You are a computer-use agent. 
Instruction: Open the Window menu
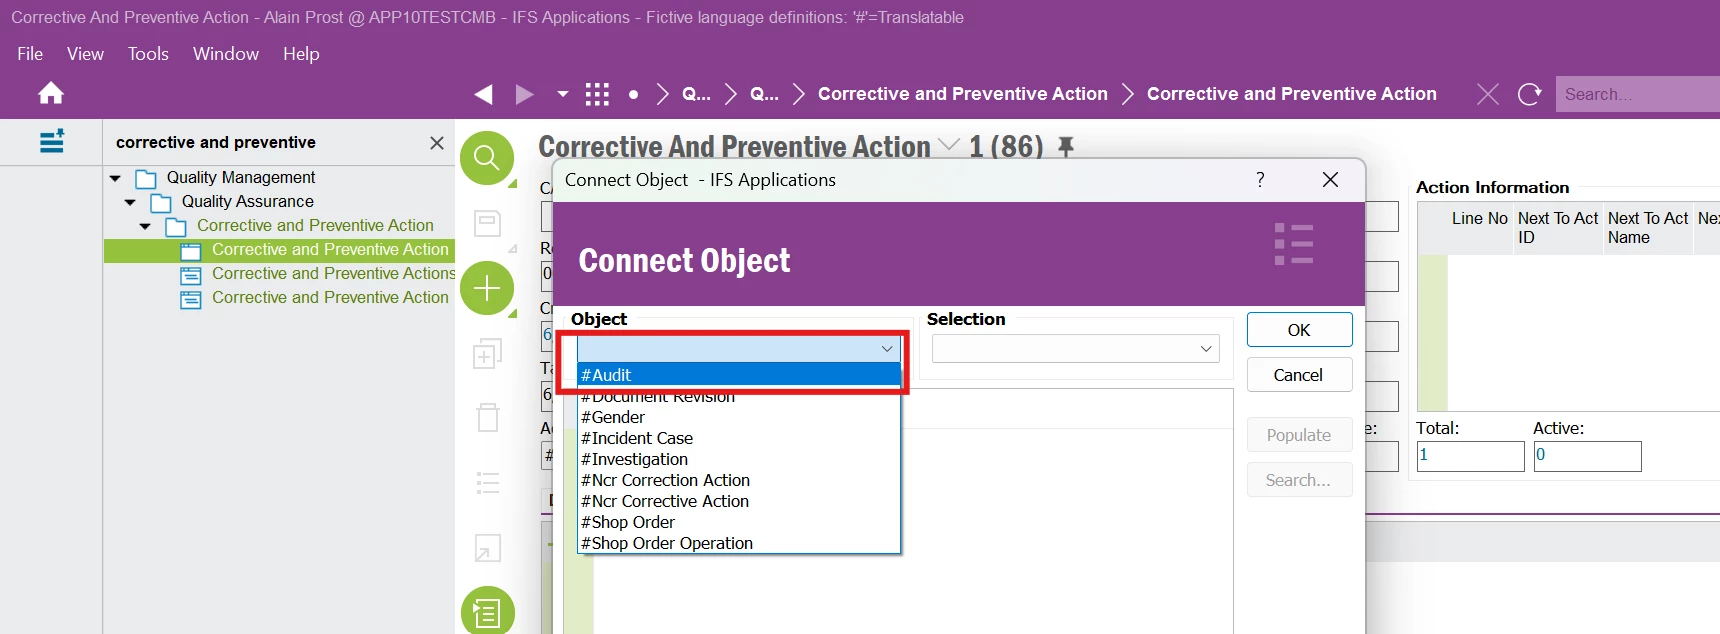point(226,54)
